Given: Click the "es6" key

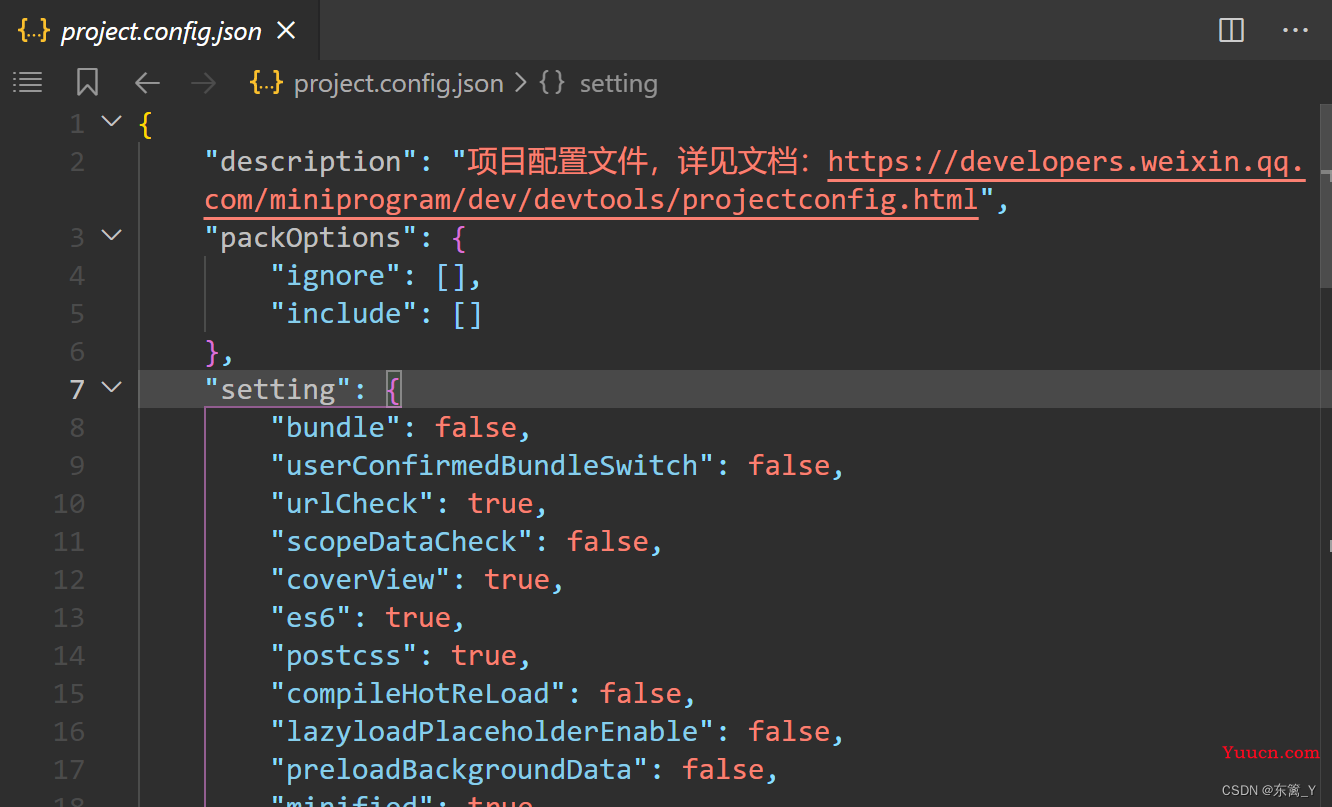Looking at the screenshot, I should [x=311, y=618].
